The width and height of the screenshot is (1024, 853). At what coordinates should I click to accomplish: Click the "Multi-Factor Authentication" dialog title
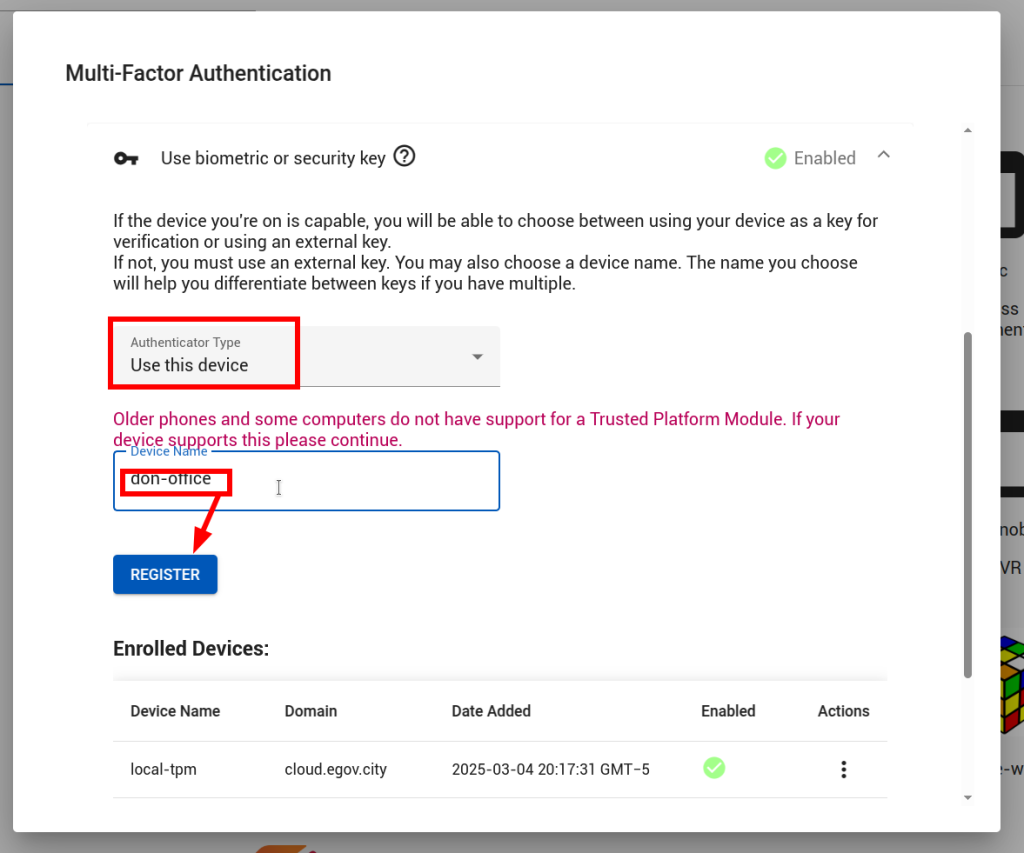(x=199, y=73)
